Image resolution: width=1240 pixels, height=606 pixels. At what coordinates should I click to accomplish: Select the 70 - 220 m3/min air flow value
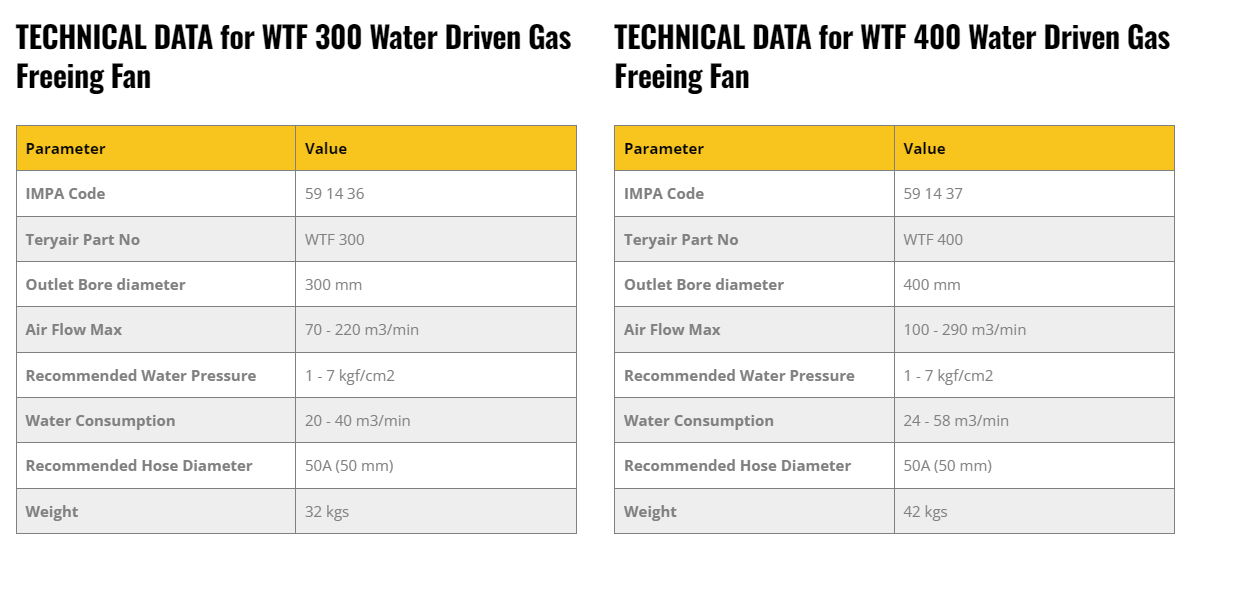(x=361, y=330)
